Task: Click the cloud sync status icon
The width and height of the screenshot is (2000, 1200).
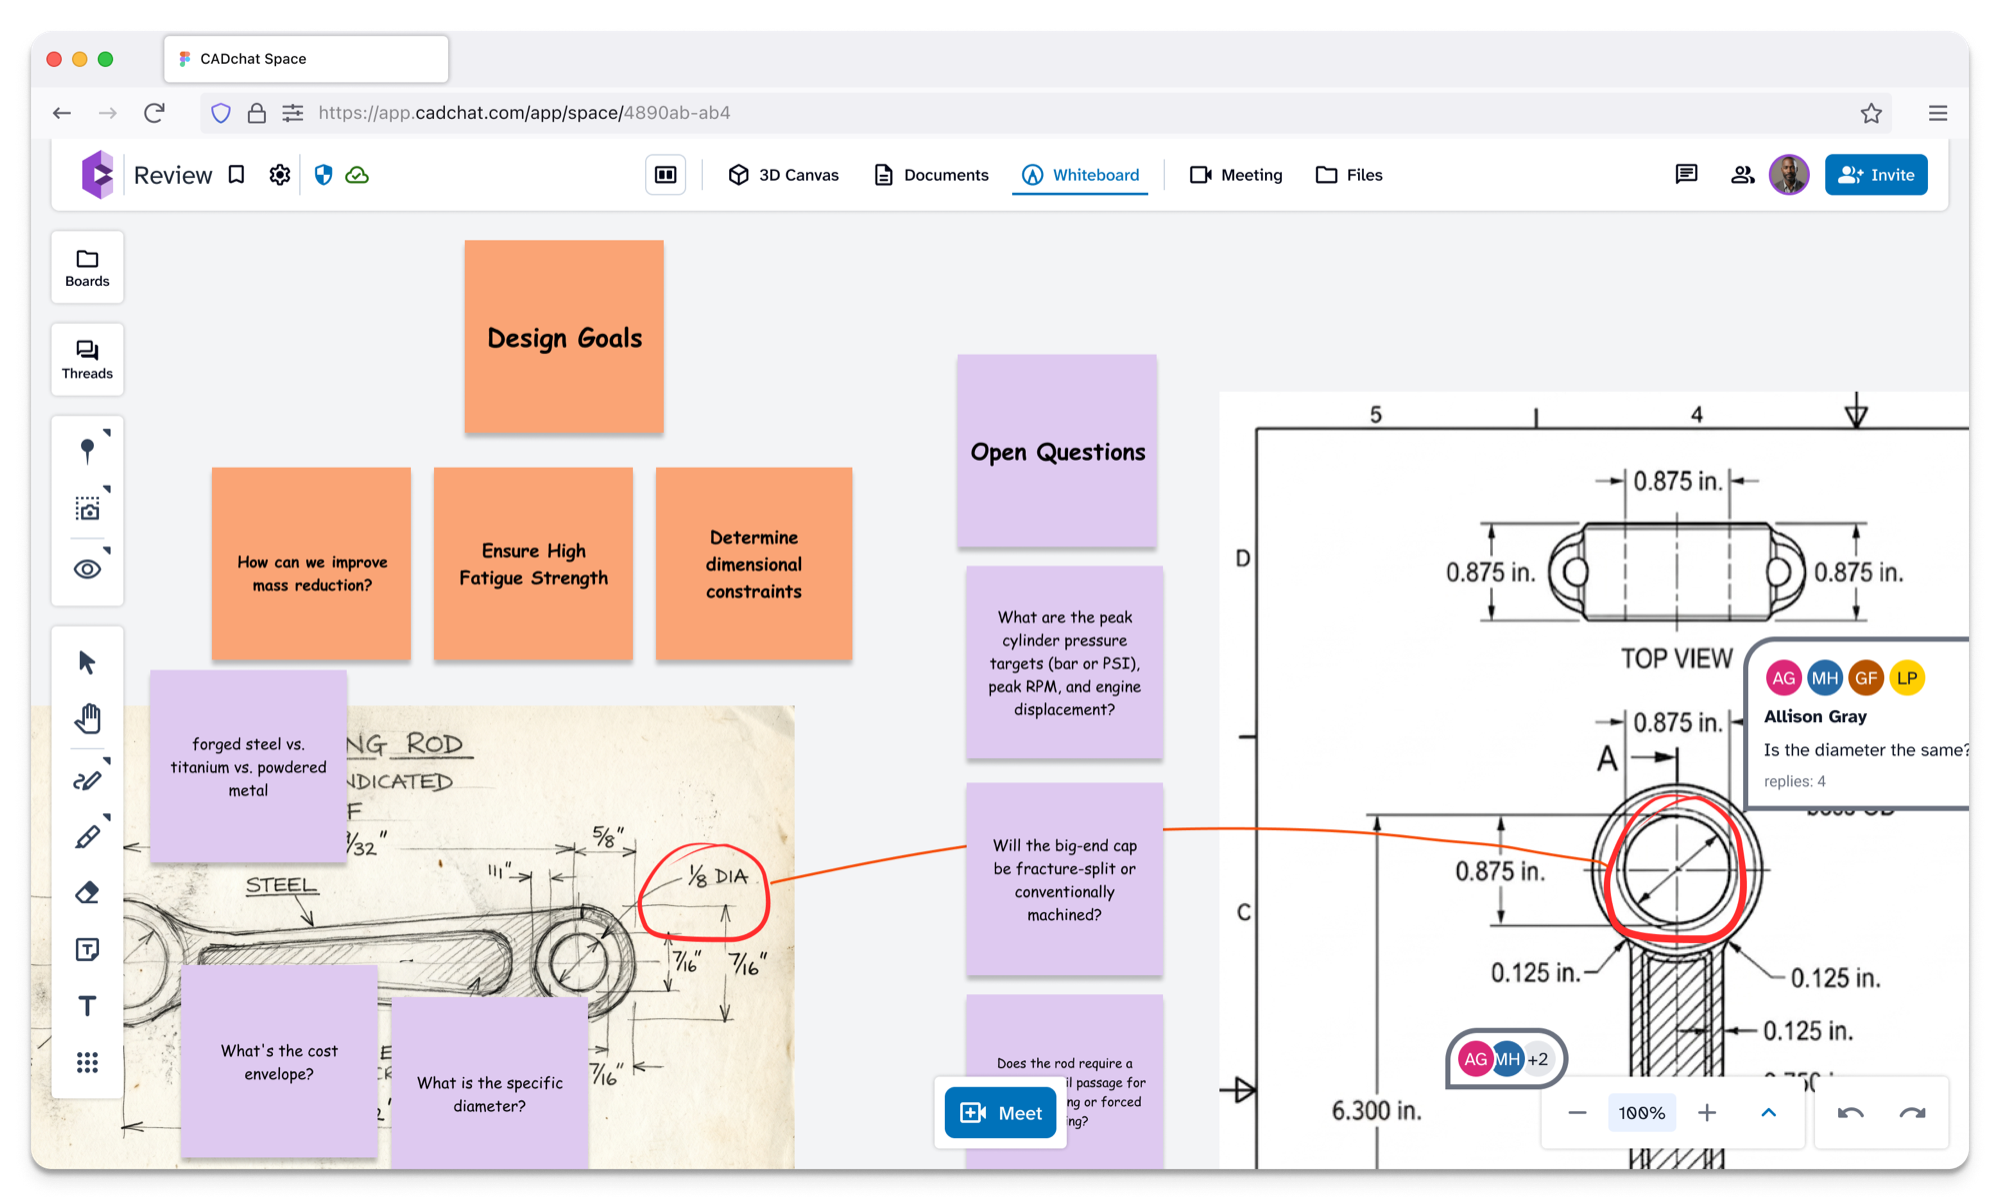Action: tap(357, 175)
